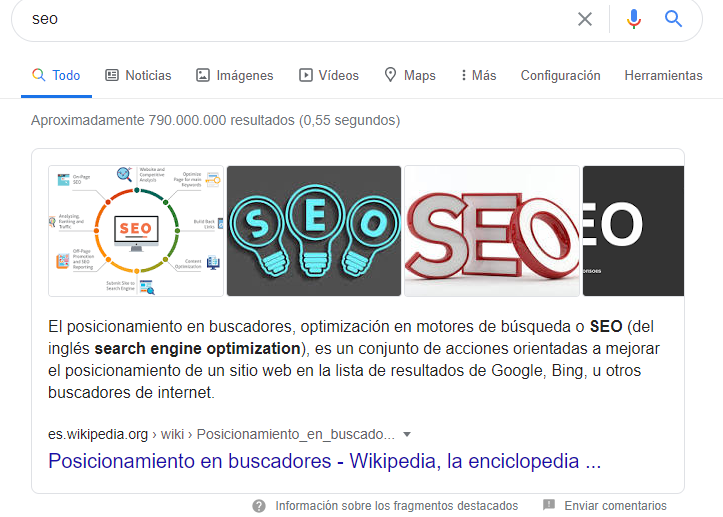Open the Herramientas search tools
723x517 pixels.
[663, 75]
